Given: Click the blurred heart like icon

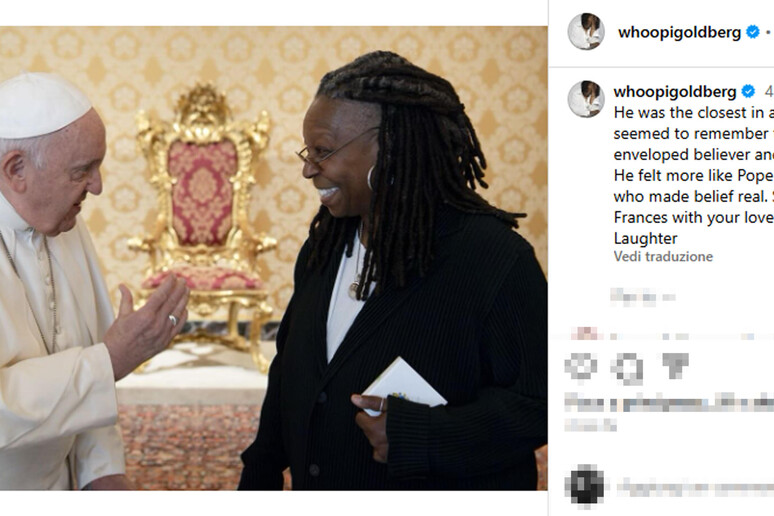Looking at the screenshot, I should pyautogui.click(x=581, y=367).
